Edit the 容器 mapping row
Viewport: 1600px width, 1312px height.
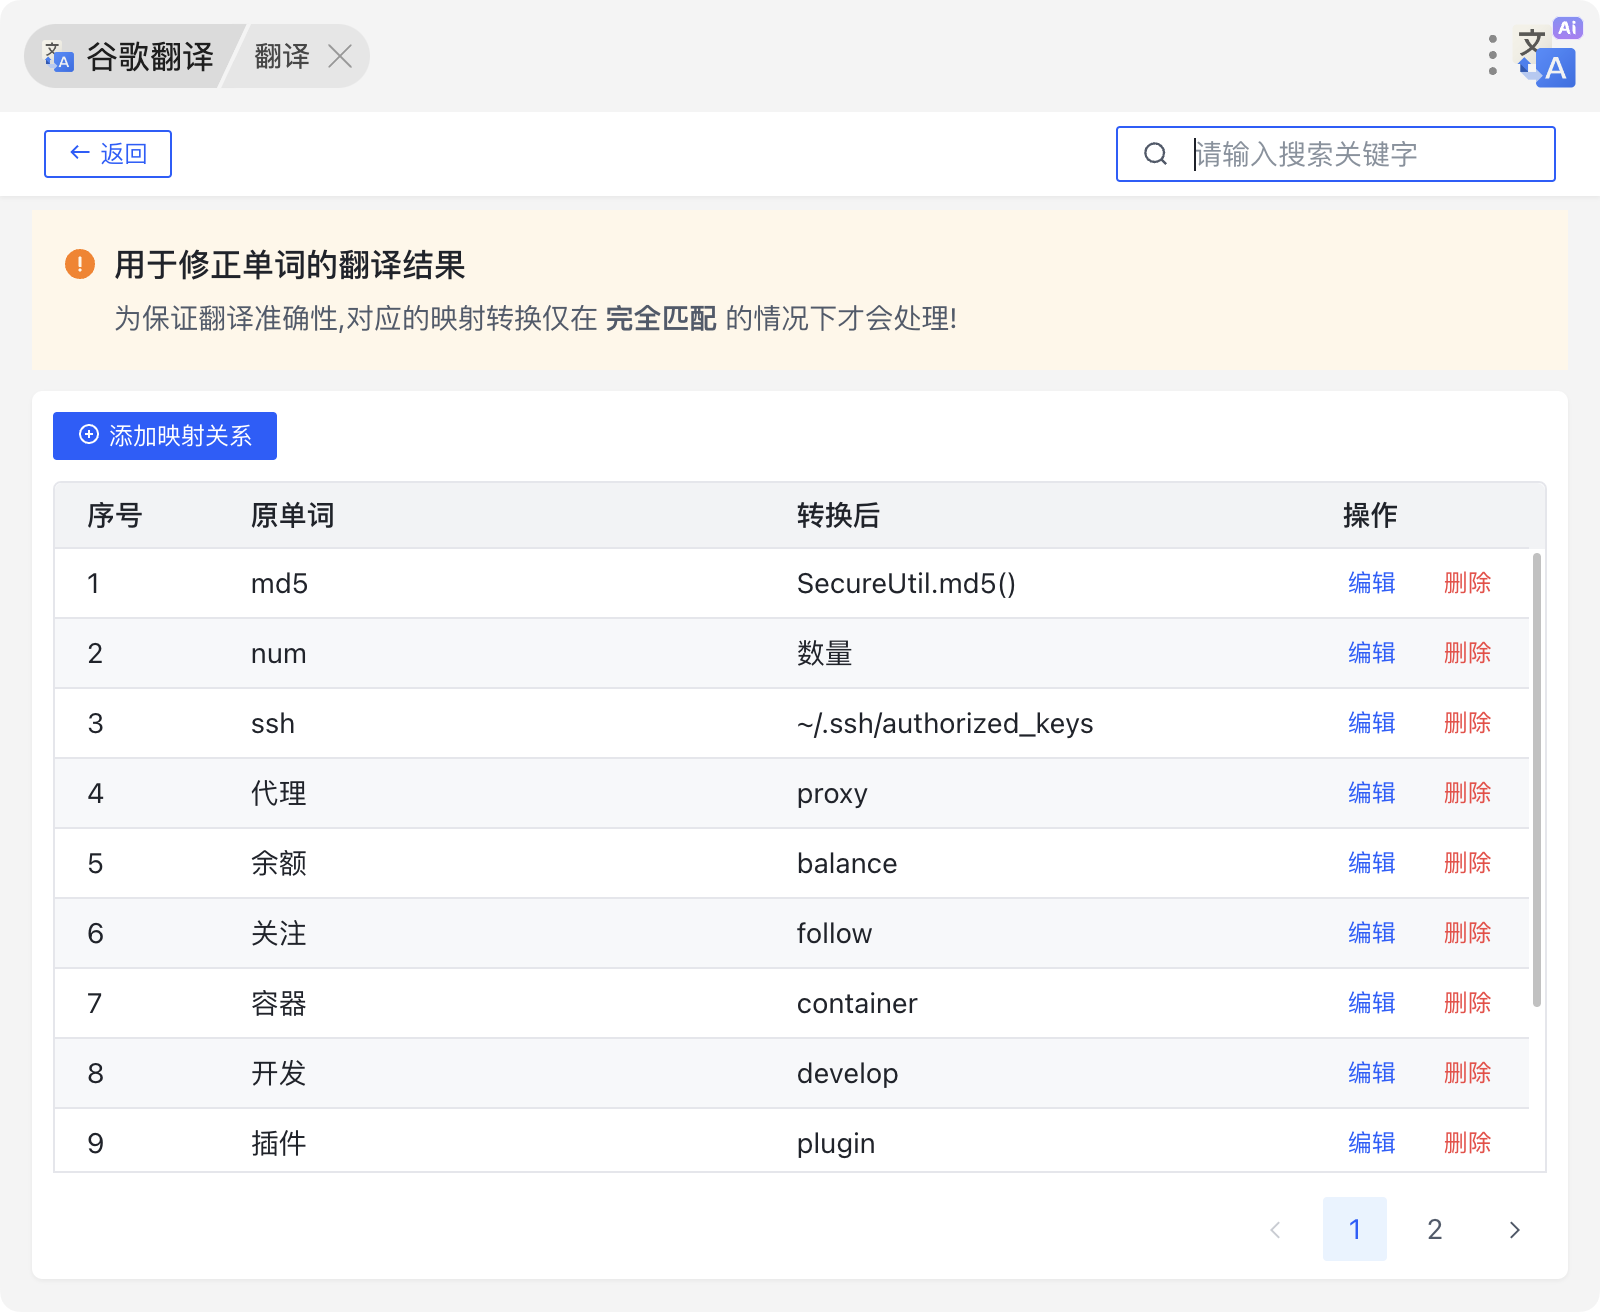[1371, 1003]
